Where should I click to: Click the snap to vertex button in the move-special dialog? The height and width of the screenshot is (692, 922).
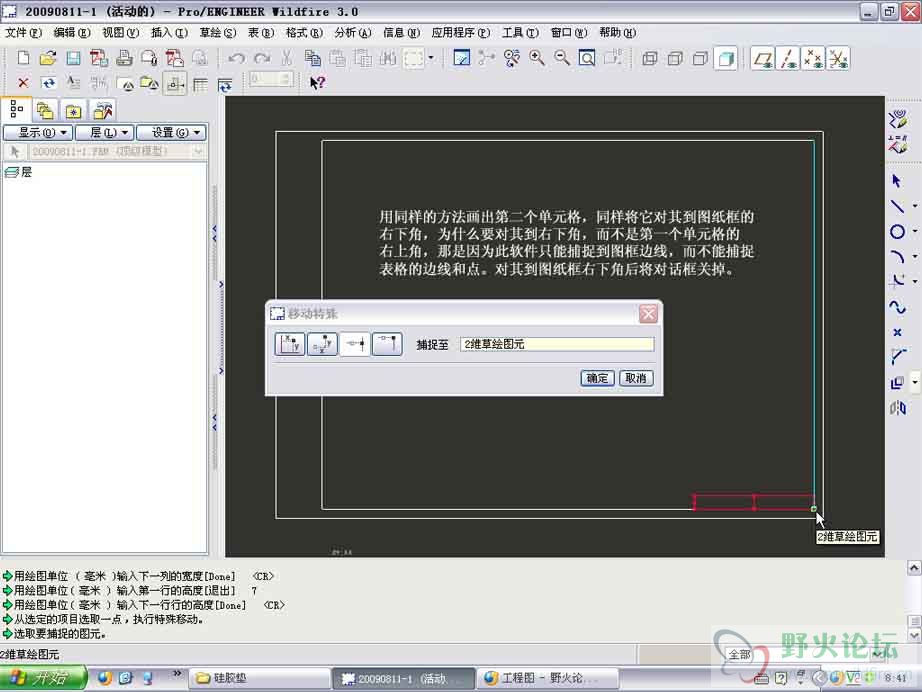[387, 344]
